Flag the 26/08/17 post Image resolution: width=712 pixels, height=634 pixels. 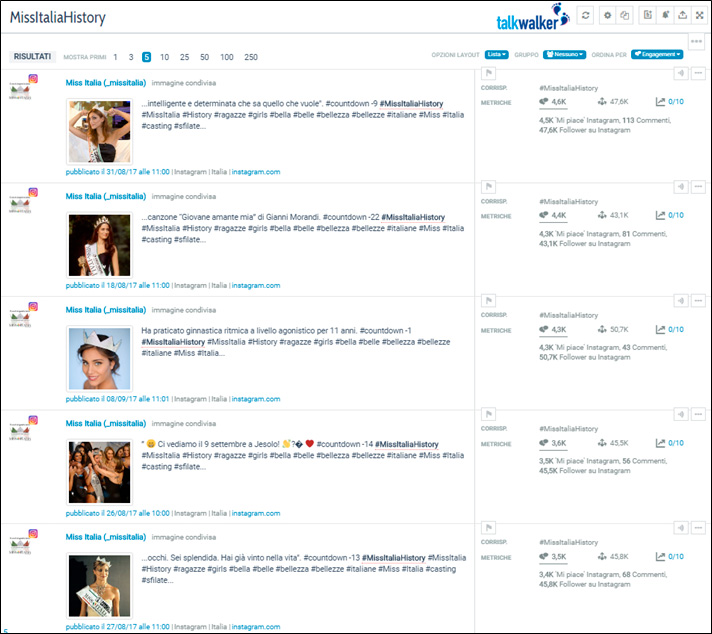pos(489,414)
